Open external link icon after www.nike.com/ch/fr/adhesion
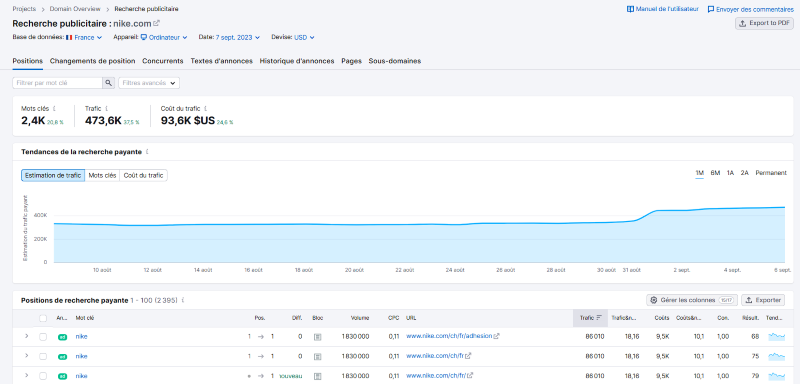 [496, 336]
